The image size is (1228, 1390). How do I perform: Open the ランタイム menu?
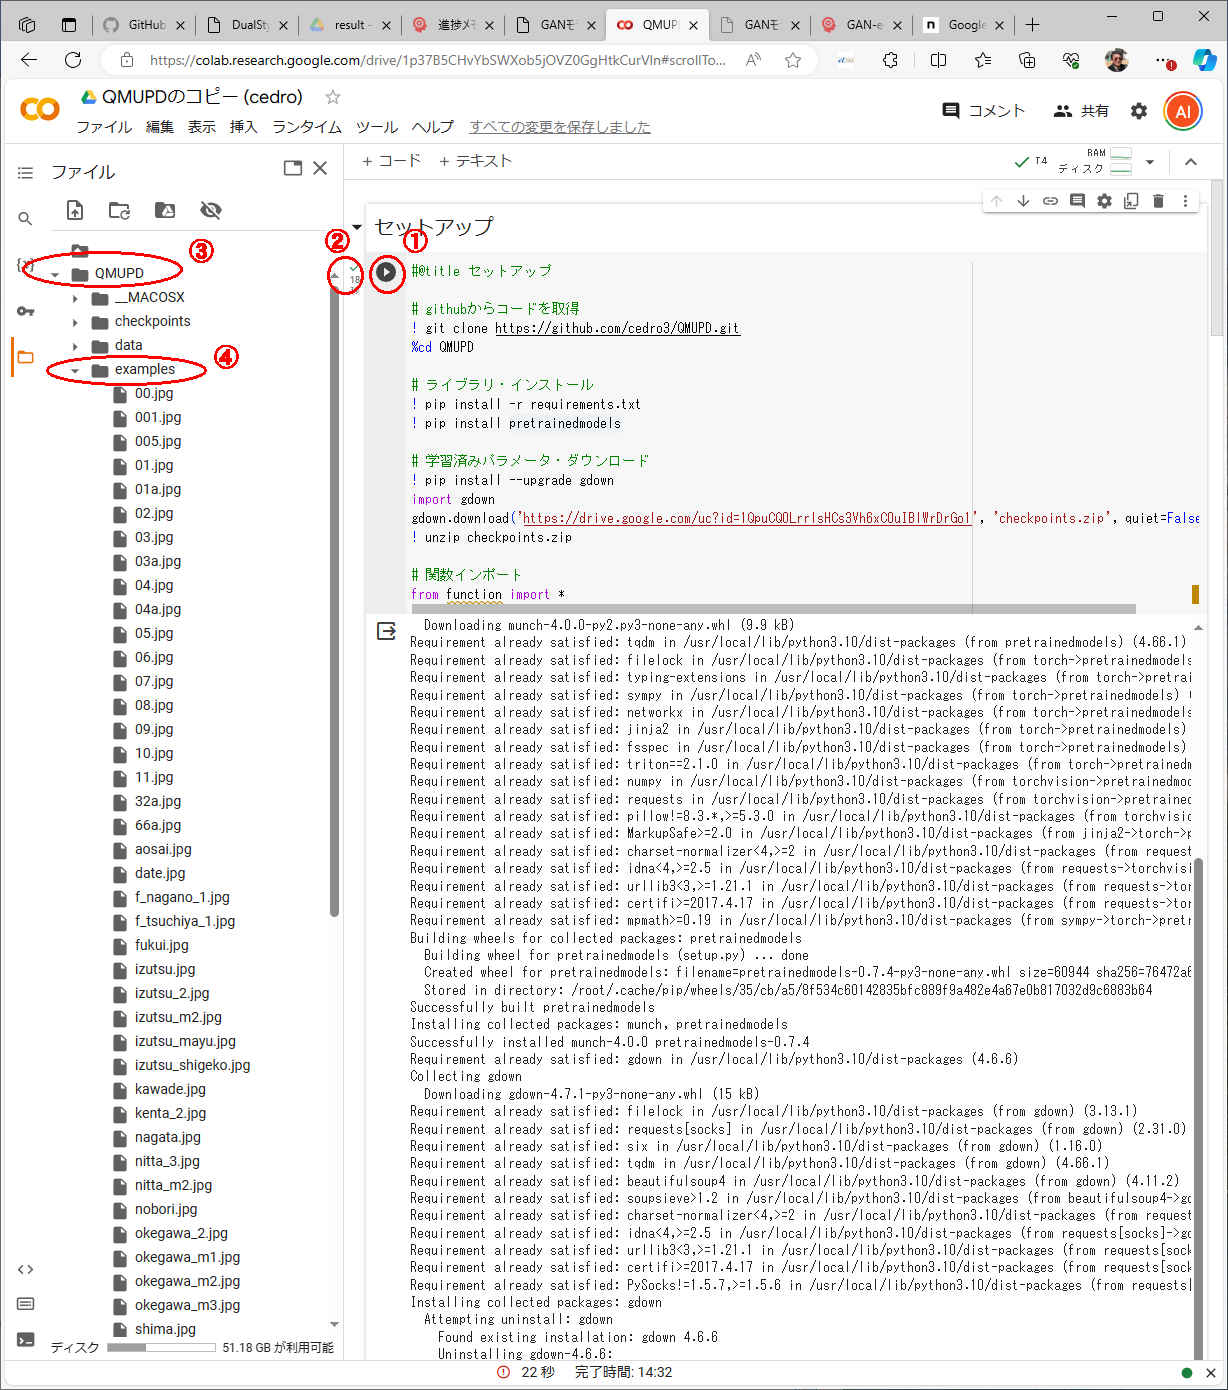(x=306, y=127)
